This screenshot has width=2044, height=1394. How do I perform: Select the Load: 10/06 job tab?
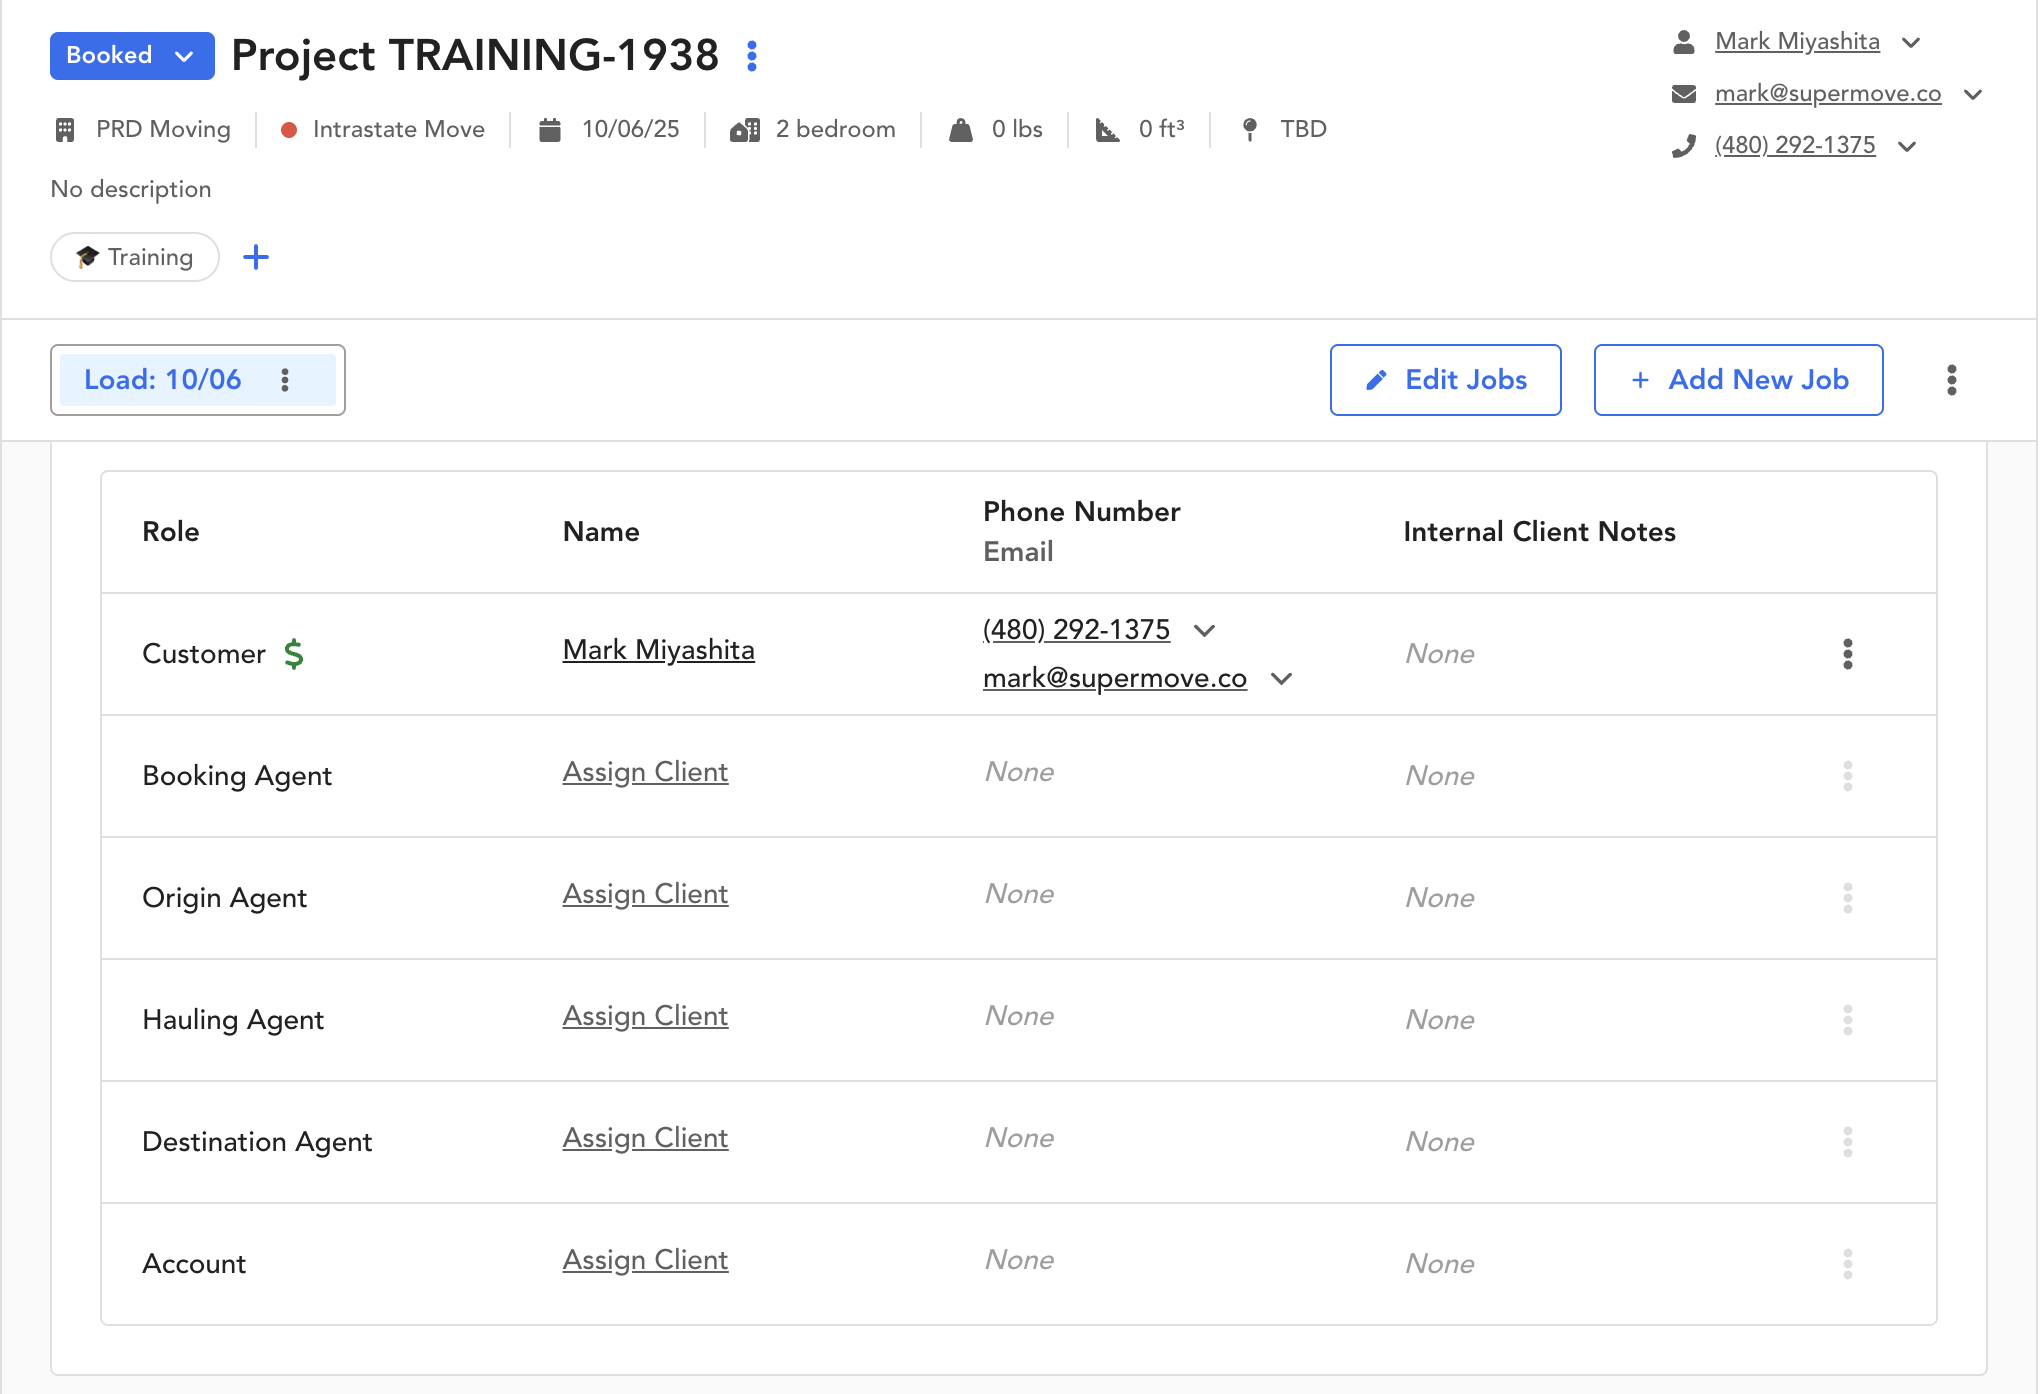pyautogui.click(x=163, y=380)
